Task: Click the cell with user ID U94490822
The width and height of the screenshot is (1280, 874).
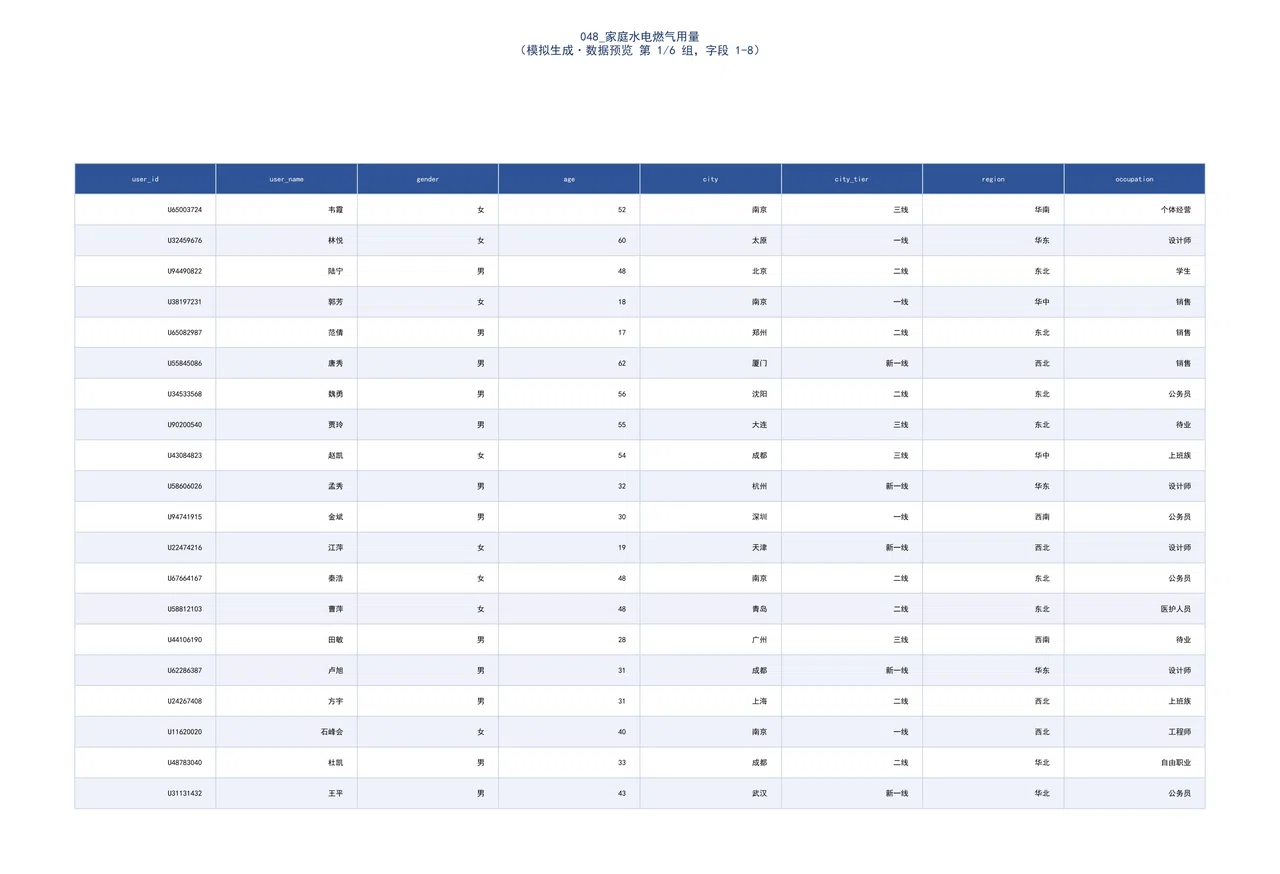Action: (145, 271)
